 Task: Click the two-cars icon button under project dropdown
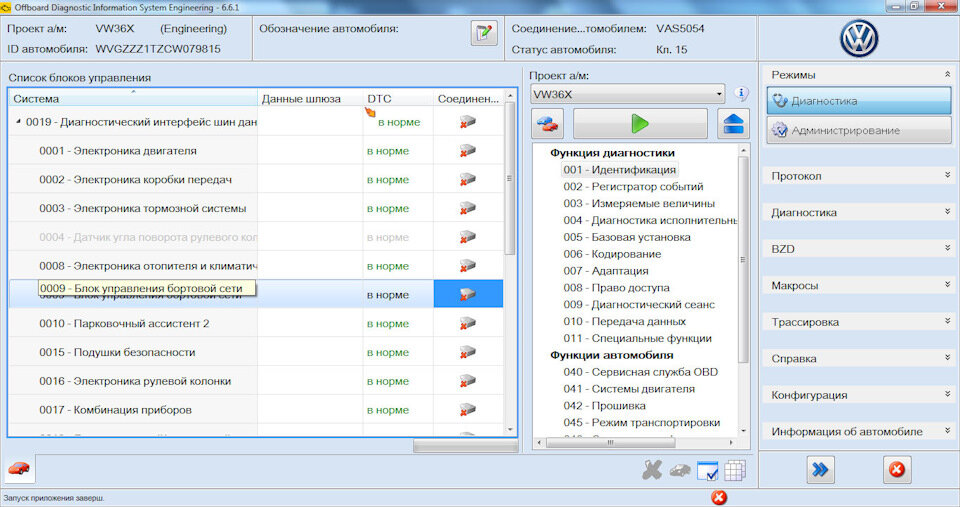click(x=548, y=124)
